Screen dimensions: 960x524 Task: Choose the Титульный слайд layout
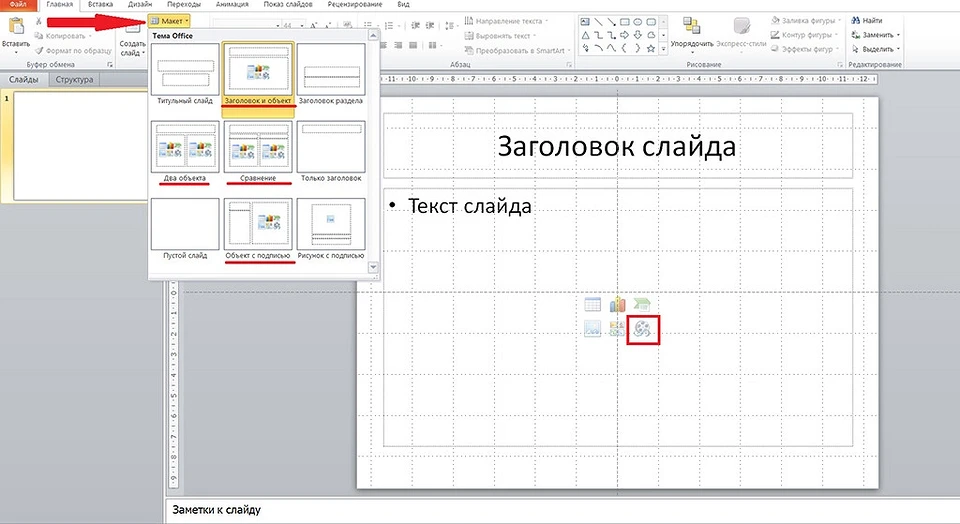click(185, 74)
